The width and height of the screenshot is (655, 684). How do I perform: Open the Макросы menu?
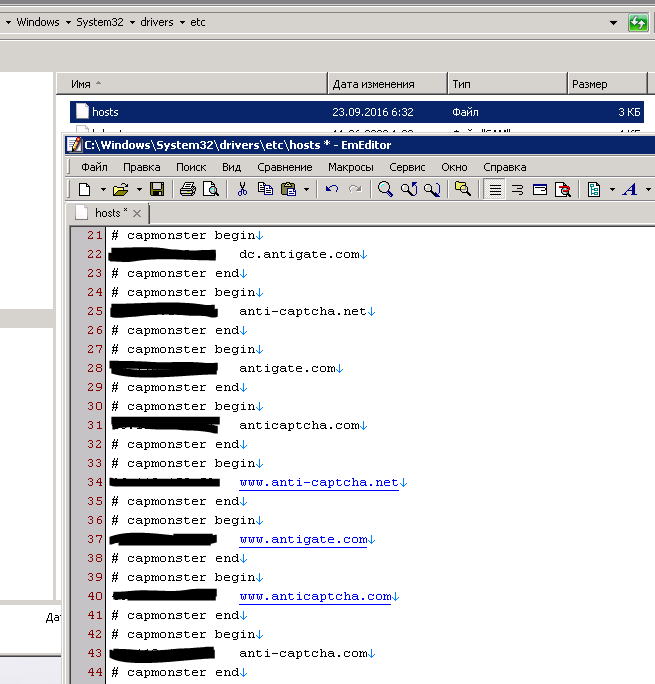pos(351,167)
